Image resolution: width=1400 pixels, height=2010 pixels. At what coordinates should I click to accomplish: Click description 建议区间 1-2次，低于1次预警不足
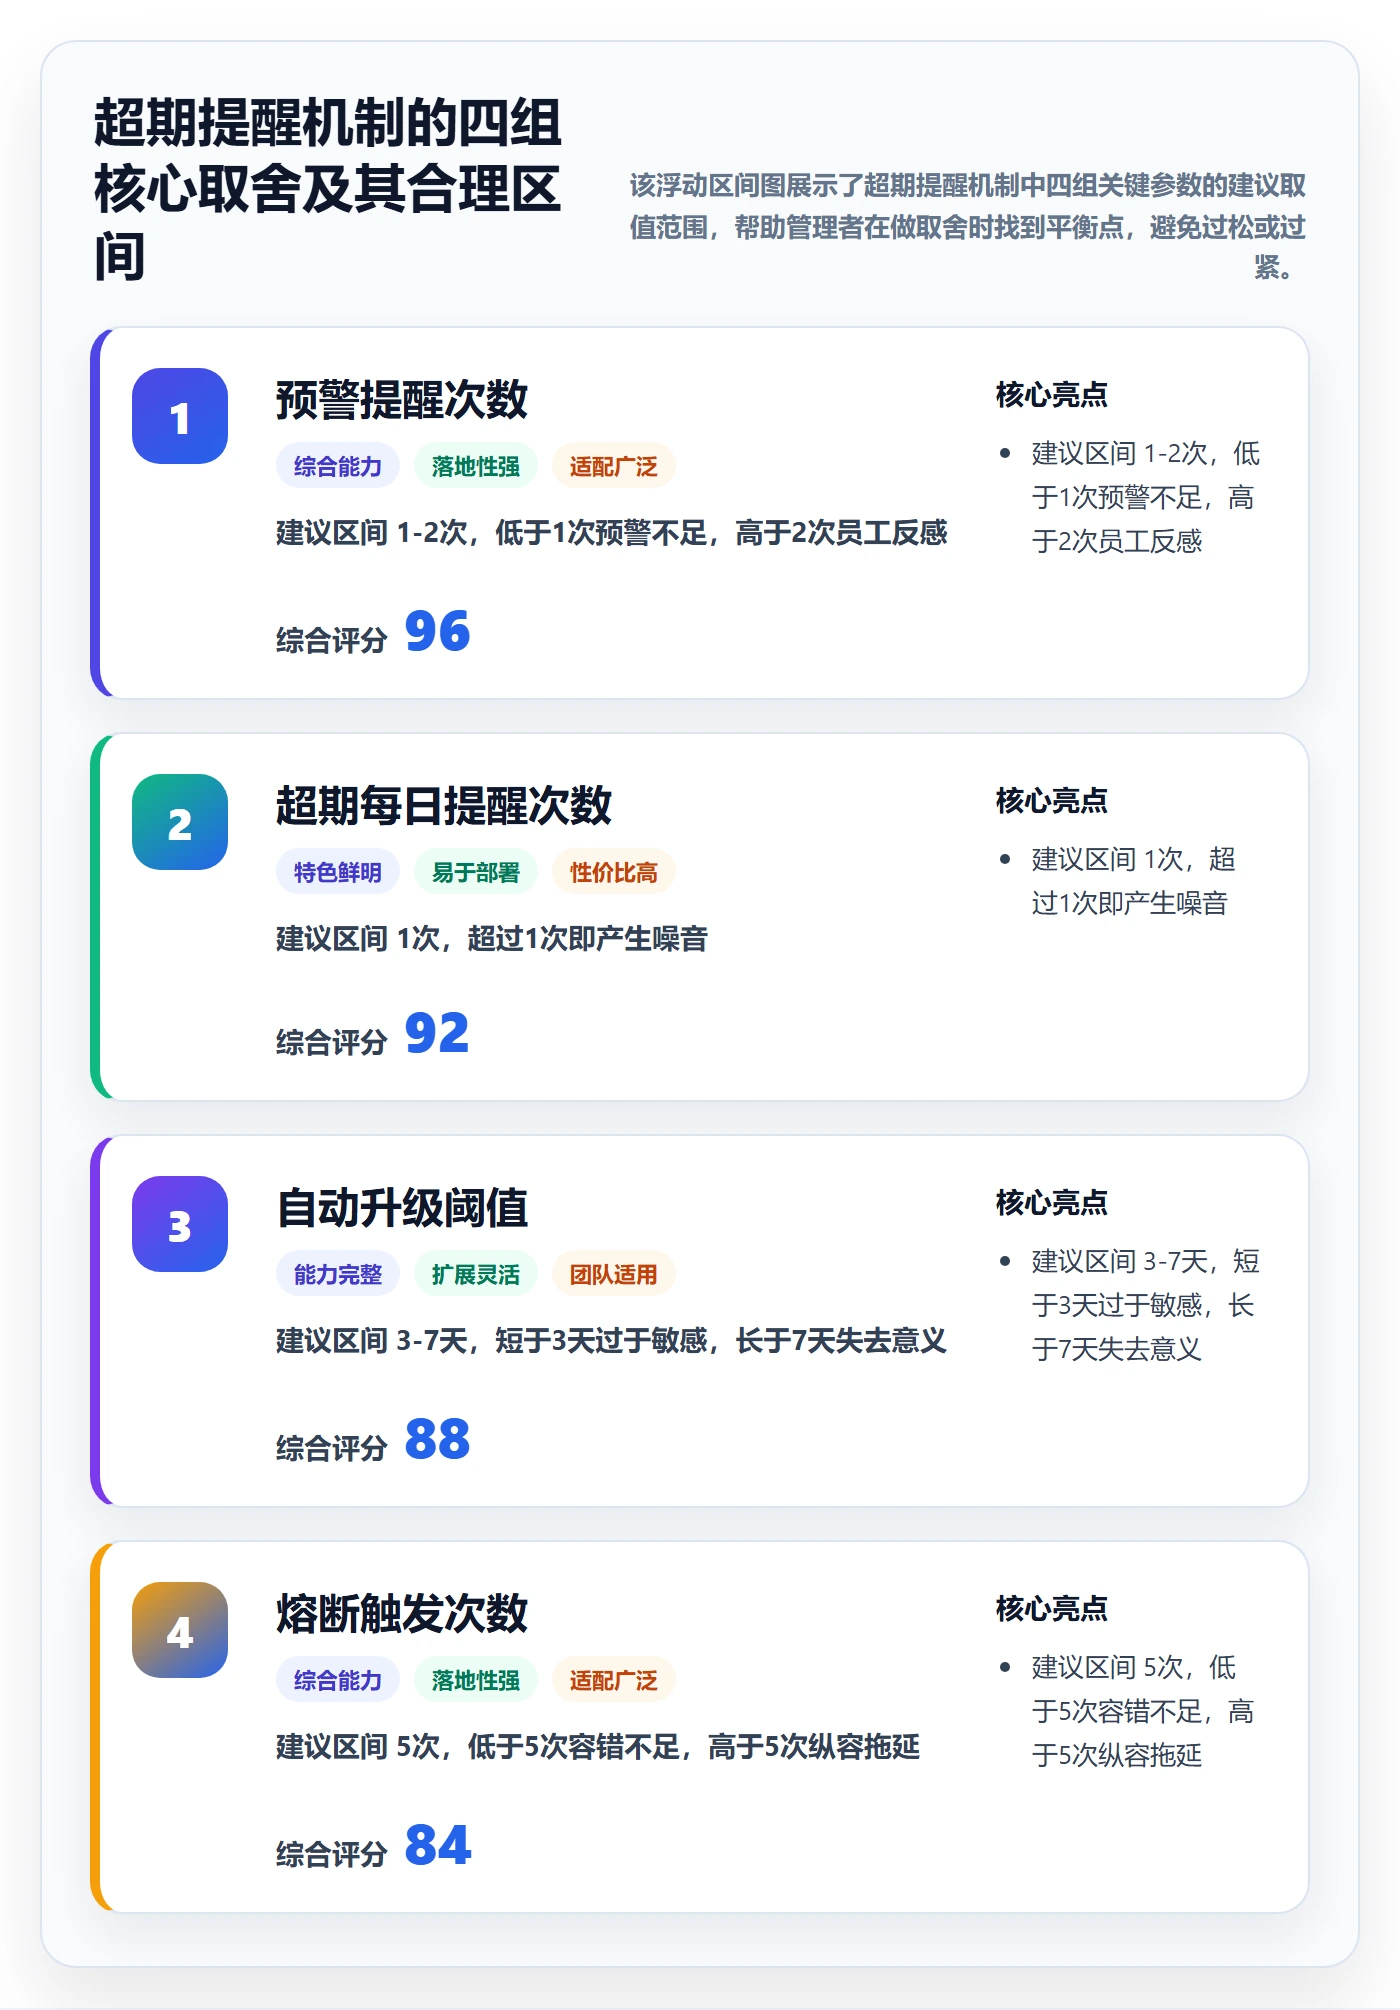pyautogui.click(x=612, y=533)
